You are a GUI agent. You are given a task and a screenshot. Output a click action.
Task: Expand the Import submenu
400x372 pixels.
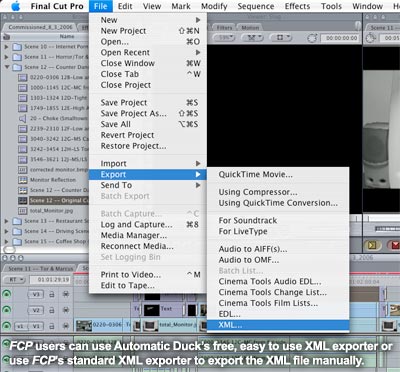click(x=148, y=164)
